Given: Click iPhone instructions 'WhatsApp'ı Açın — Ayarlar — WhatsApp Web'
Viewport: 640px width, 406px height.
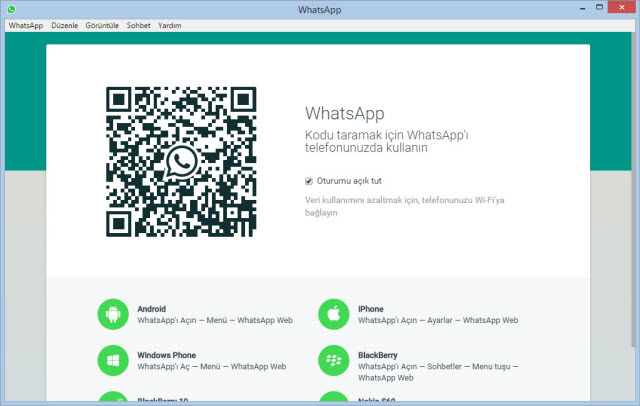Looking at the screenshot, I should (438, 320).
